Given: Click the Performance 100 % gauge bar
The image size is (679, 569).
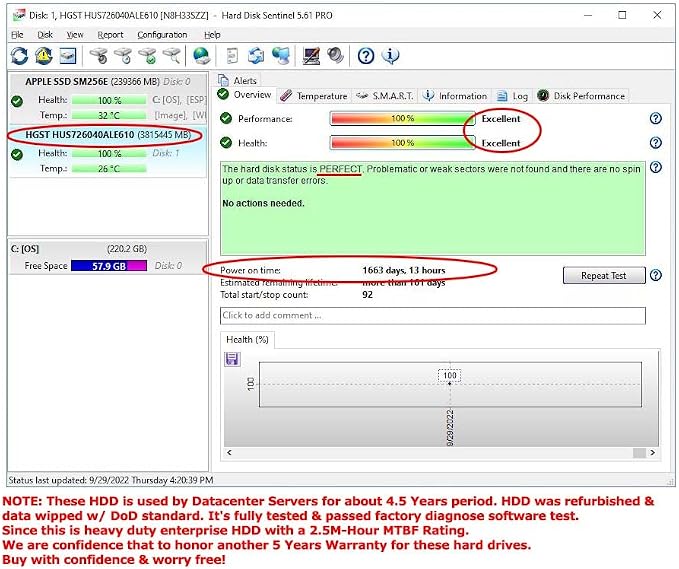Looking at the screenshot, I should [x=402, y=118].
